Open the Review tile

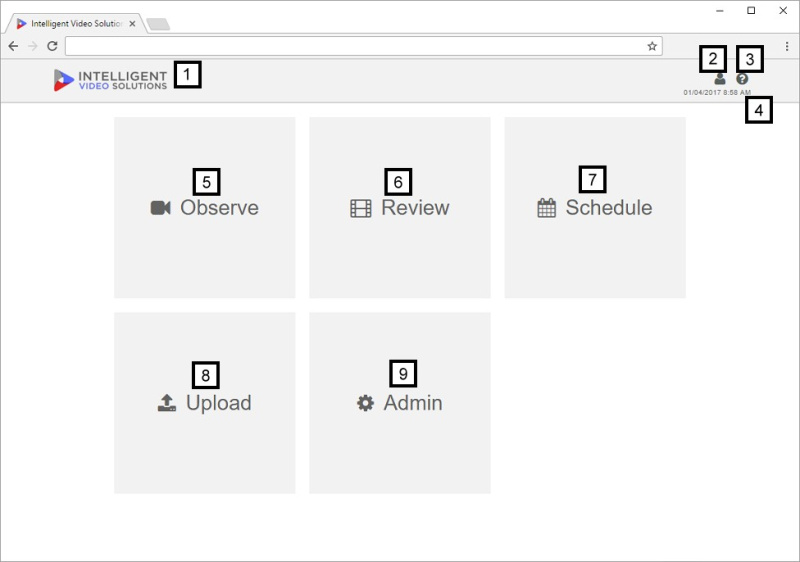400,208
